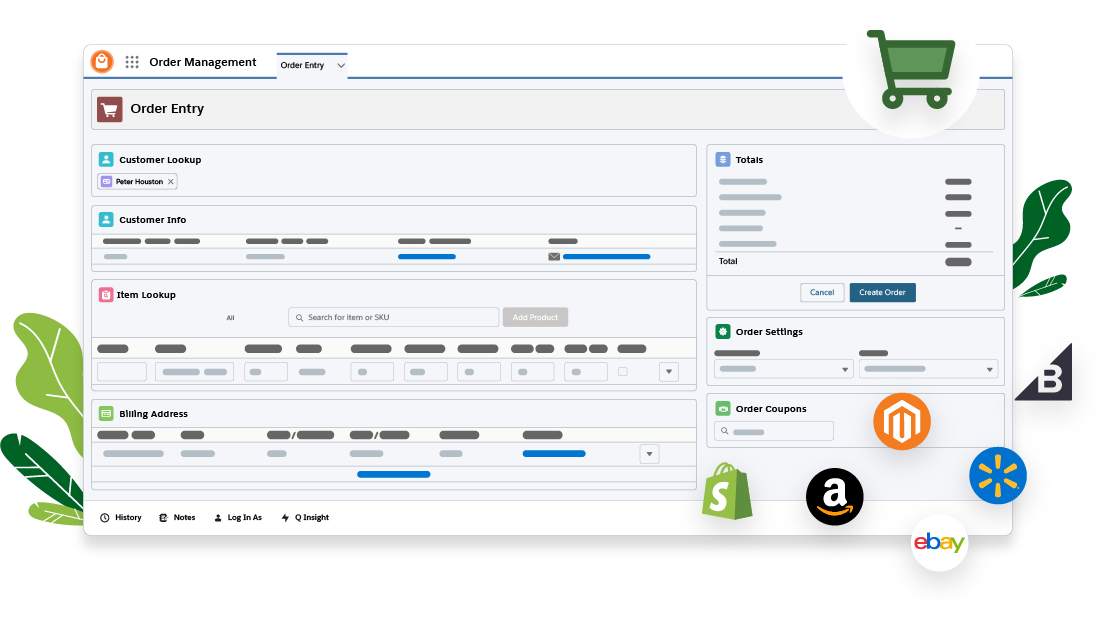Image resolution: width=1110 pixels, height=620 pixels.
Task: Click the green Billing Address icon
Action: point(106,413)
